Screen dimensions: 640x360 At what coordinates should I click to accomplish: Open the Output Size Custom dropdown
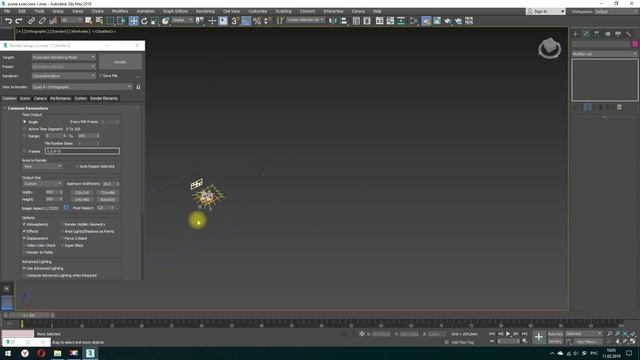tap(42, 184)
